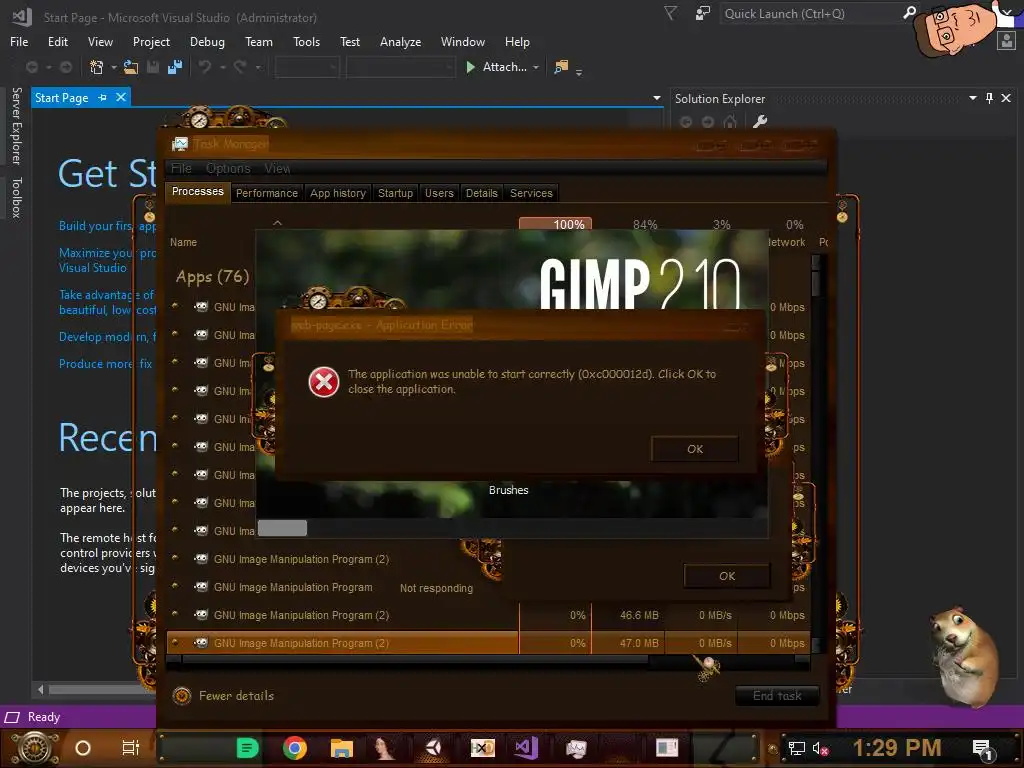Click the Find in Files toolbar icon
This screenshot has width=1024, height=768.
tap(561, 67)
